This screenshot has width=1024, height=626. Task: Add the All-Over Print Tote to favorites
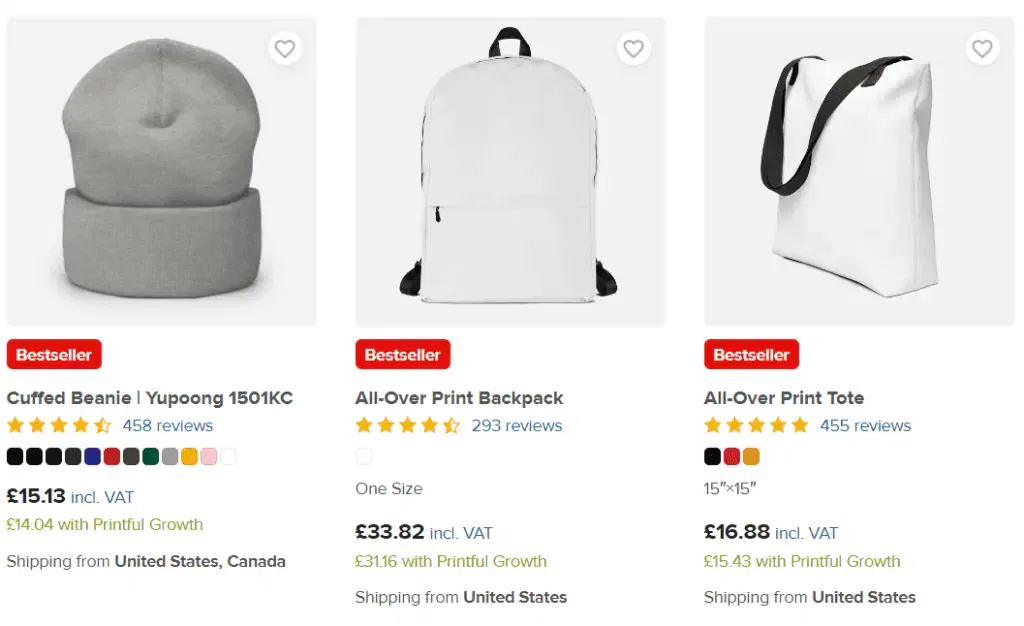981,48
